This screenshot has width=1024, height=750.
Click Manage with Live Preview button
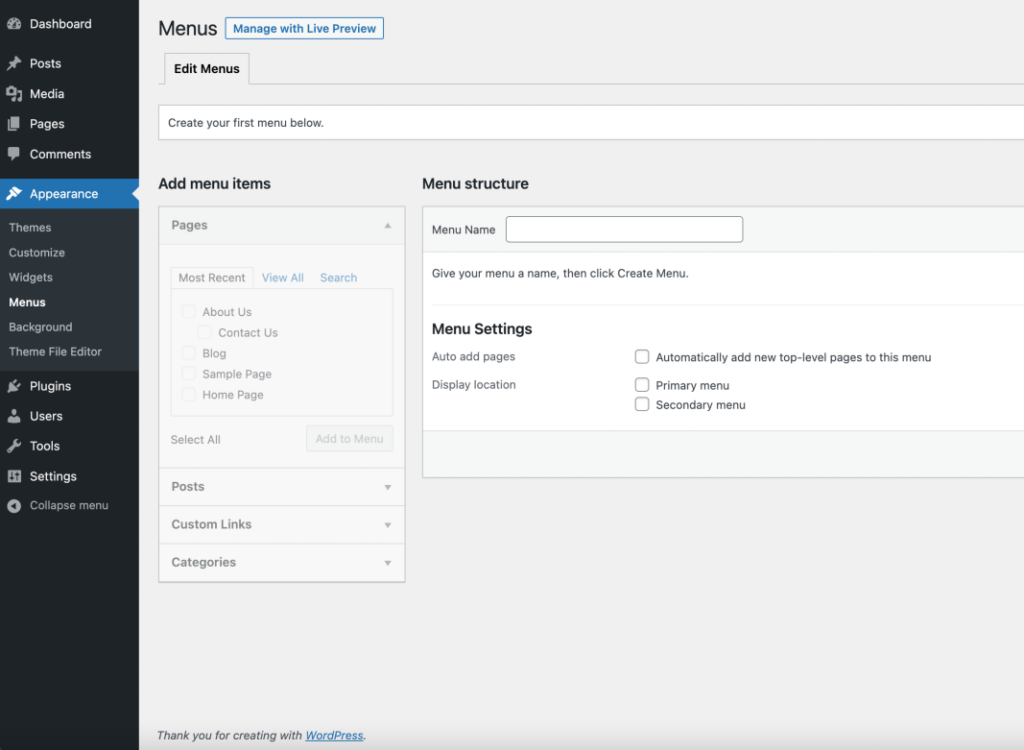coord(304,28)
